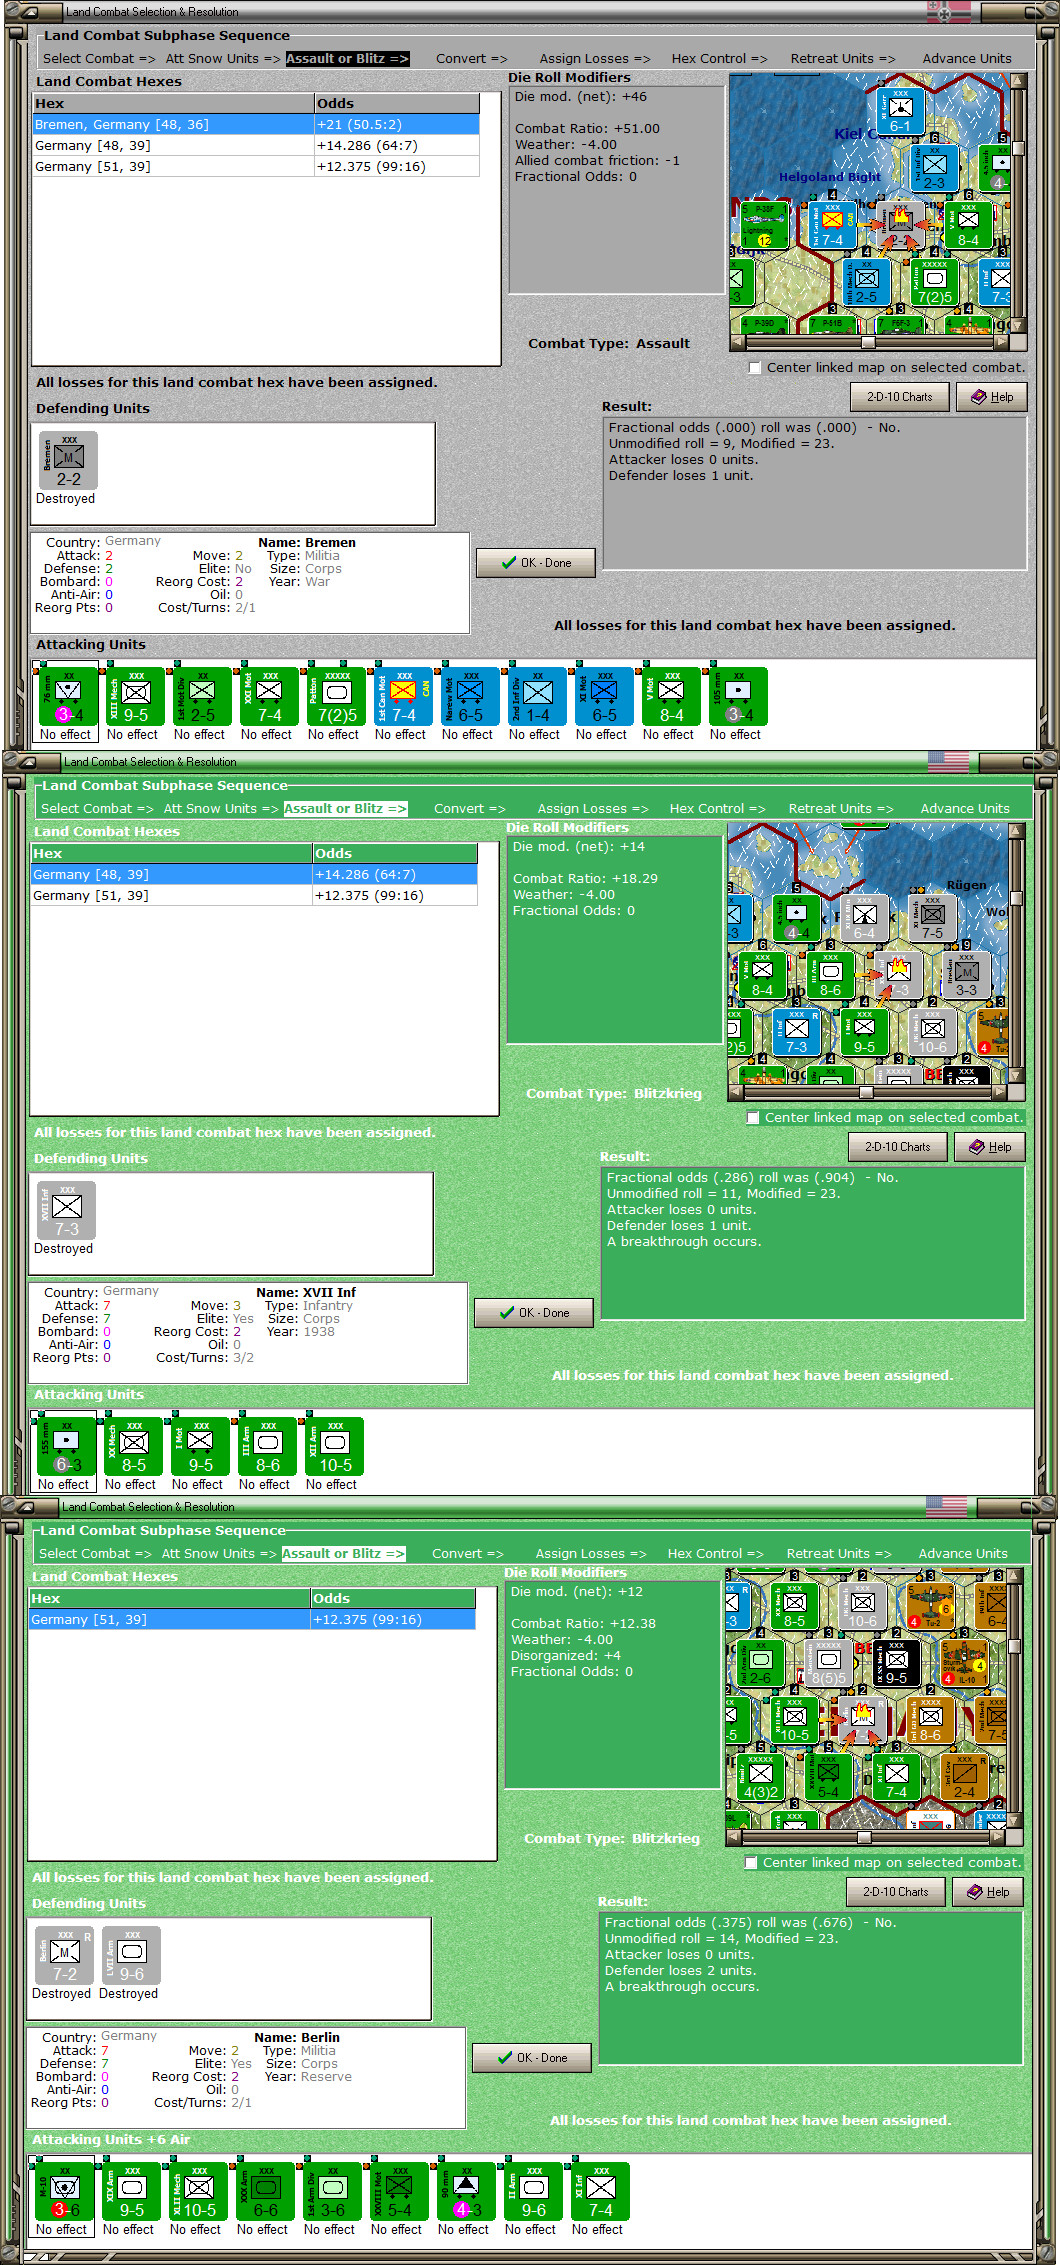Click OK - Done in bottom window
Image resolution: width=1060 pixels, height=2265 pixels.
[x=532, y=2058]
